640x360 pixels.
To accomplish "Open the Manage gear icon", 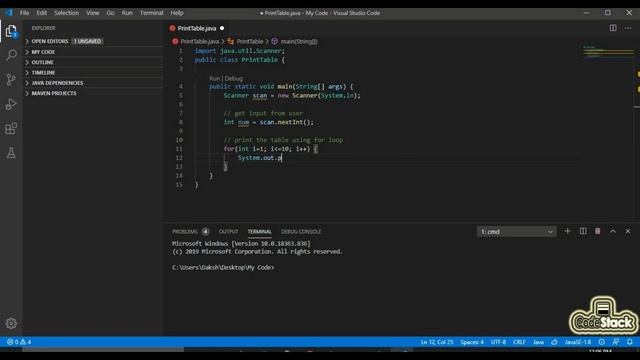I will point(11,323).
